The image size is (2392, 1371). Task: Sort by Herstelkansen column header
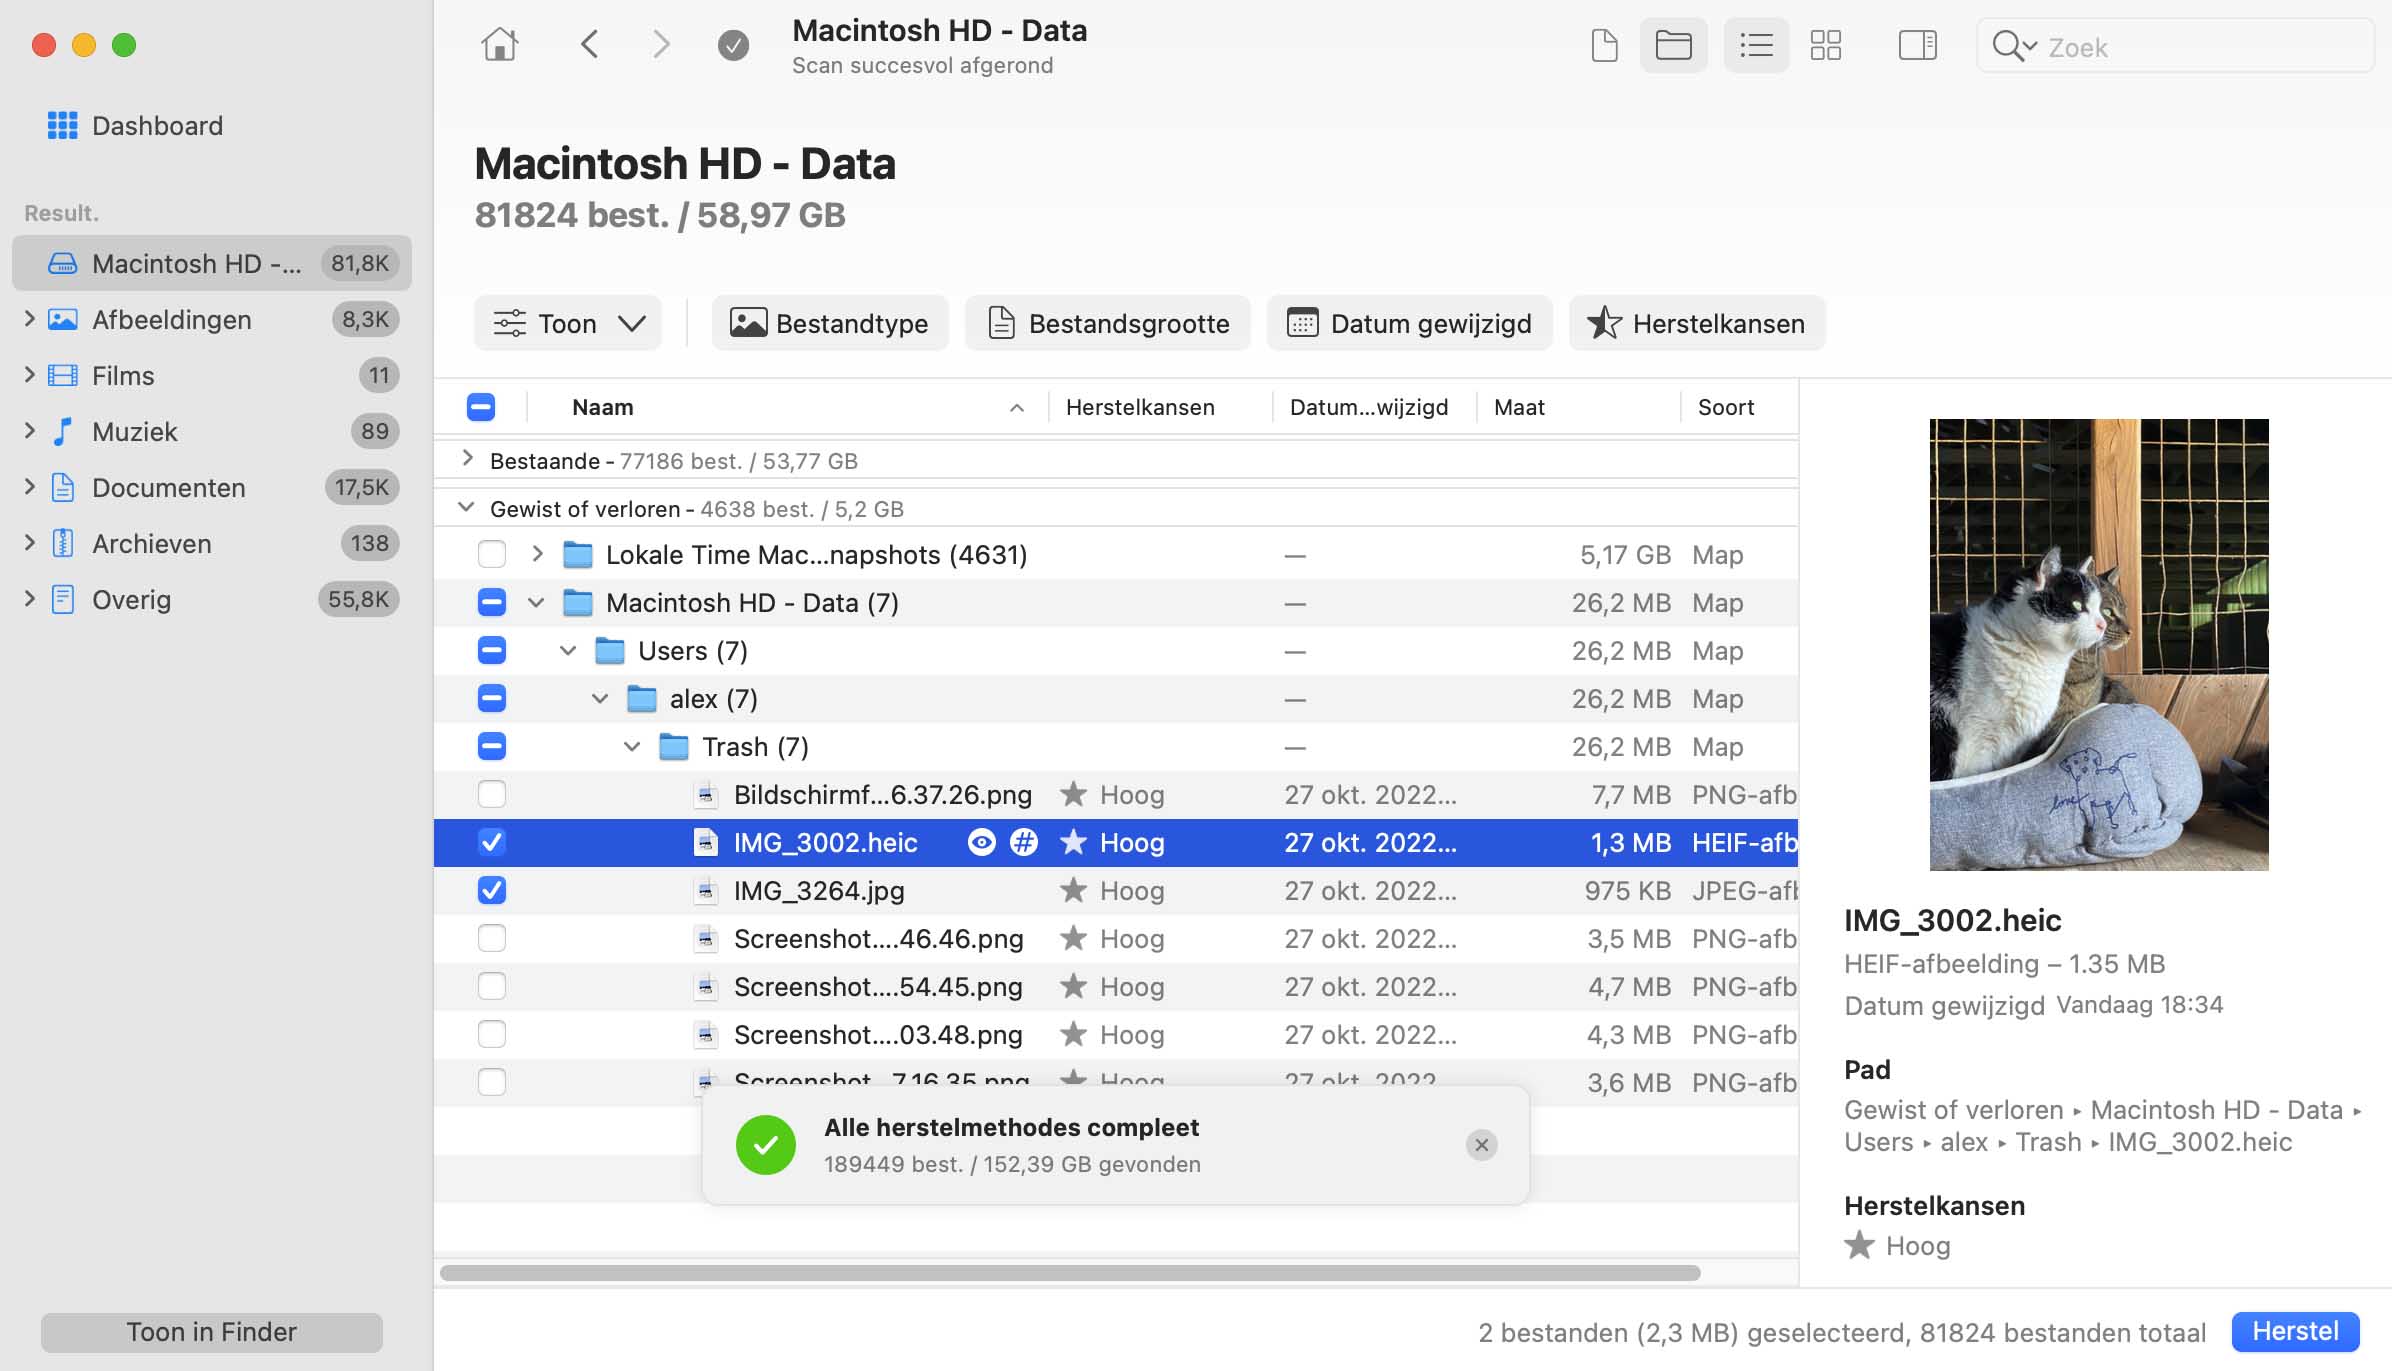point(1160,407)
